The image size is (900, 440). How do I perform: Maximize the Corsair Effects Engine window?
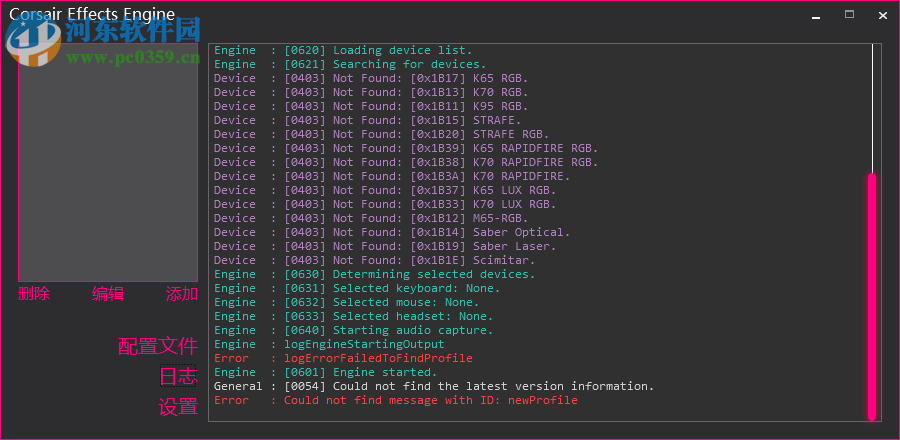(x=849, y=15)
